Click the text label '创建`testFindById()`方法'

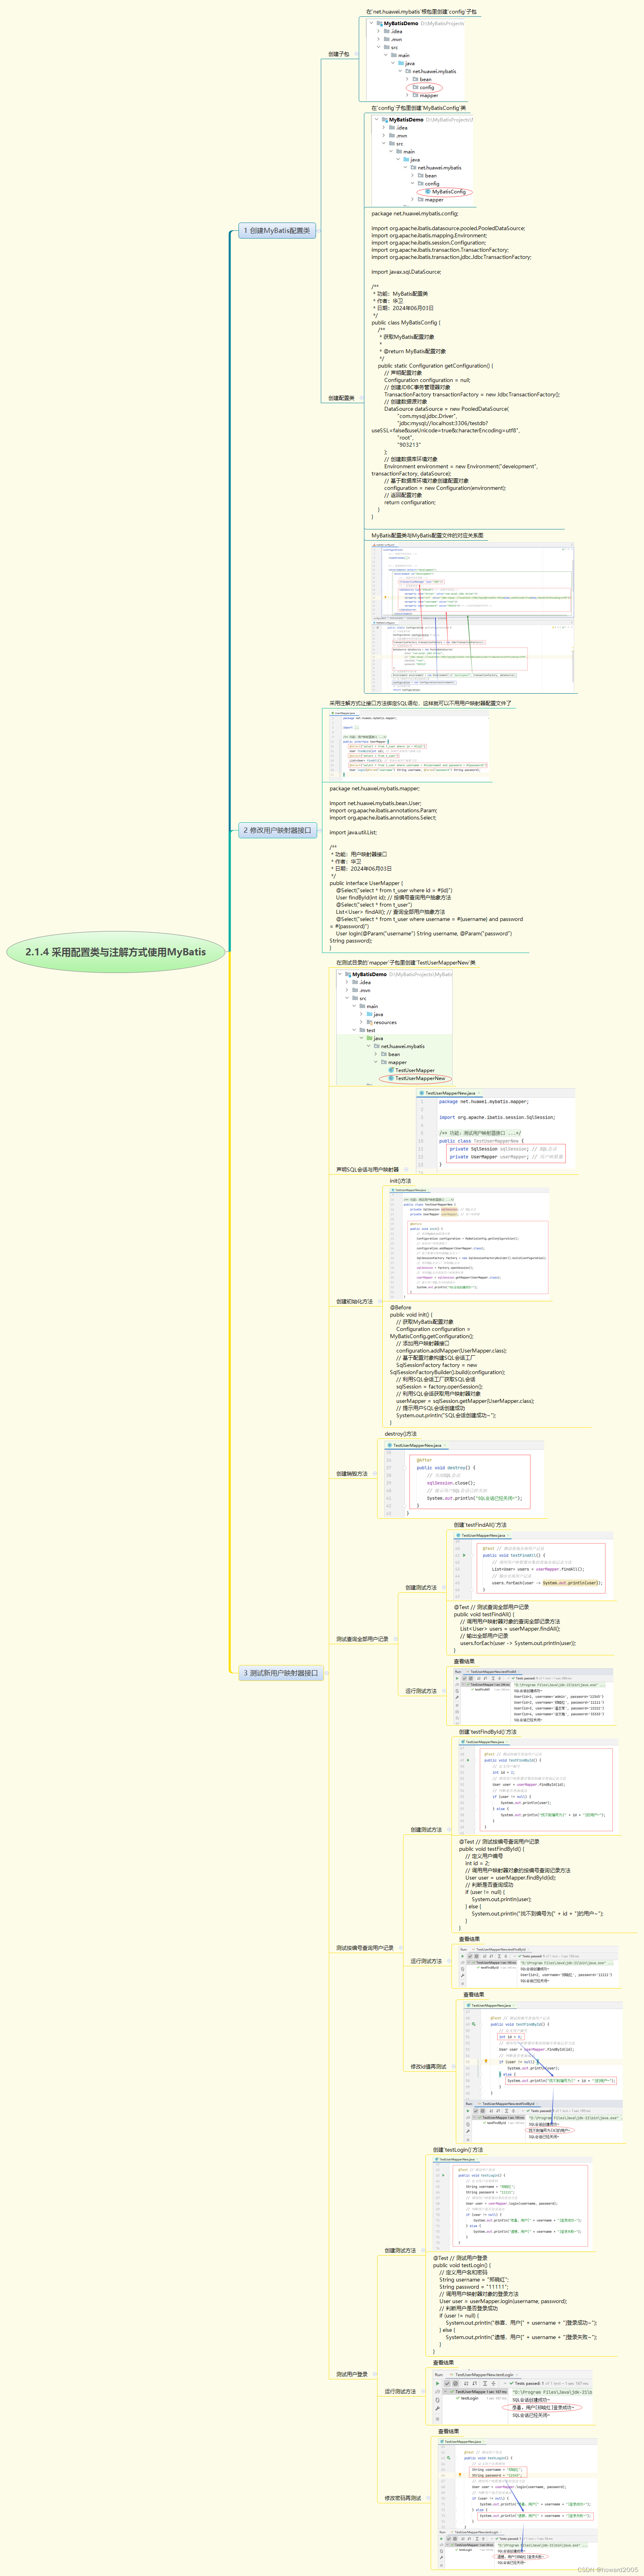coord(488,1732)
